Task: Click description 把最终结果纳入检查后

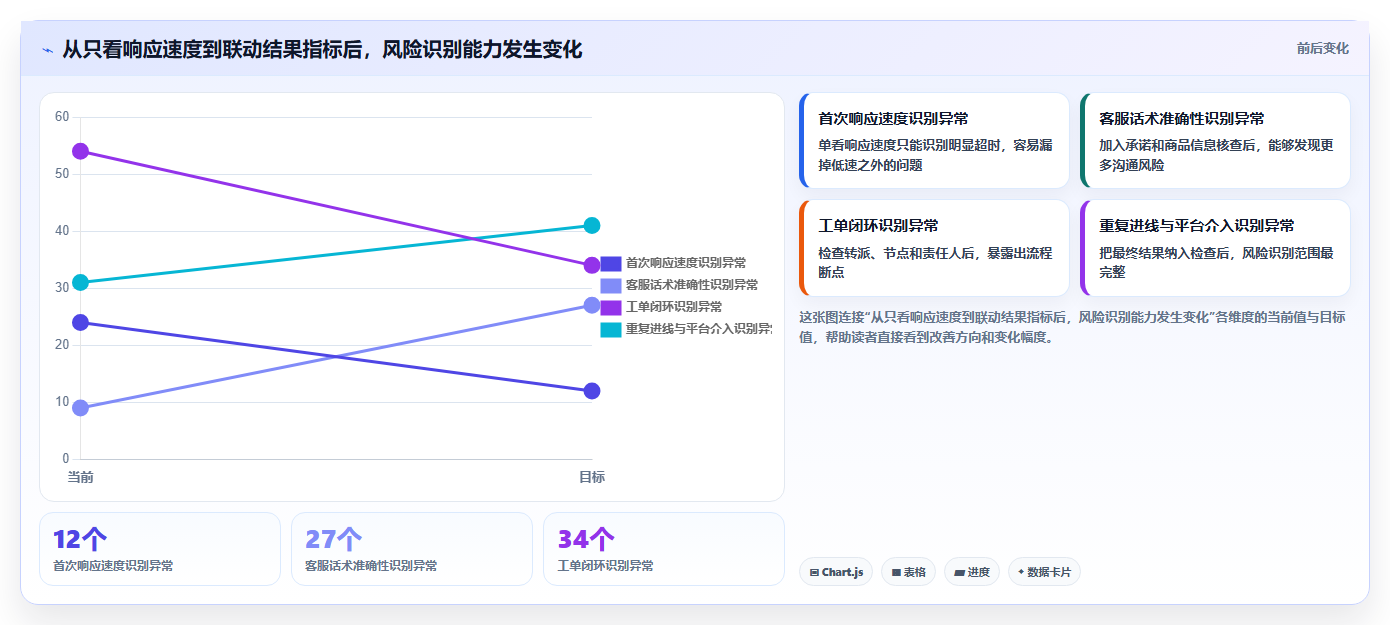Action: (1216, 263)
